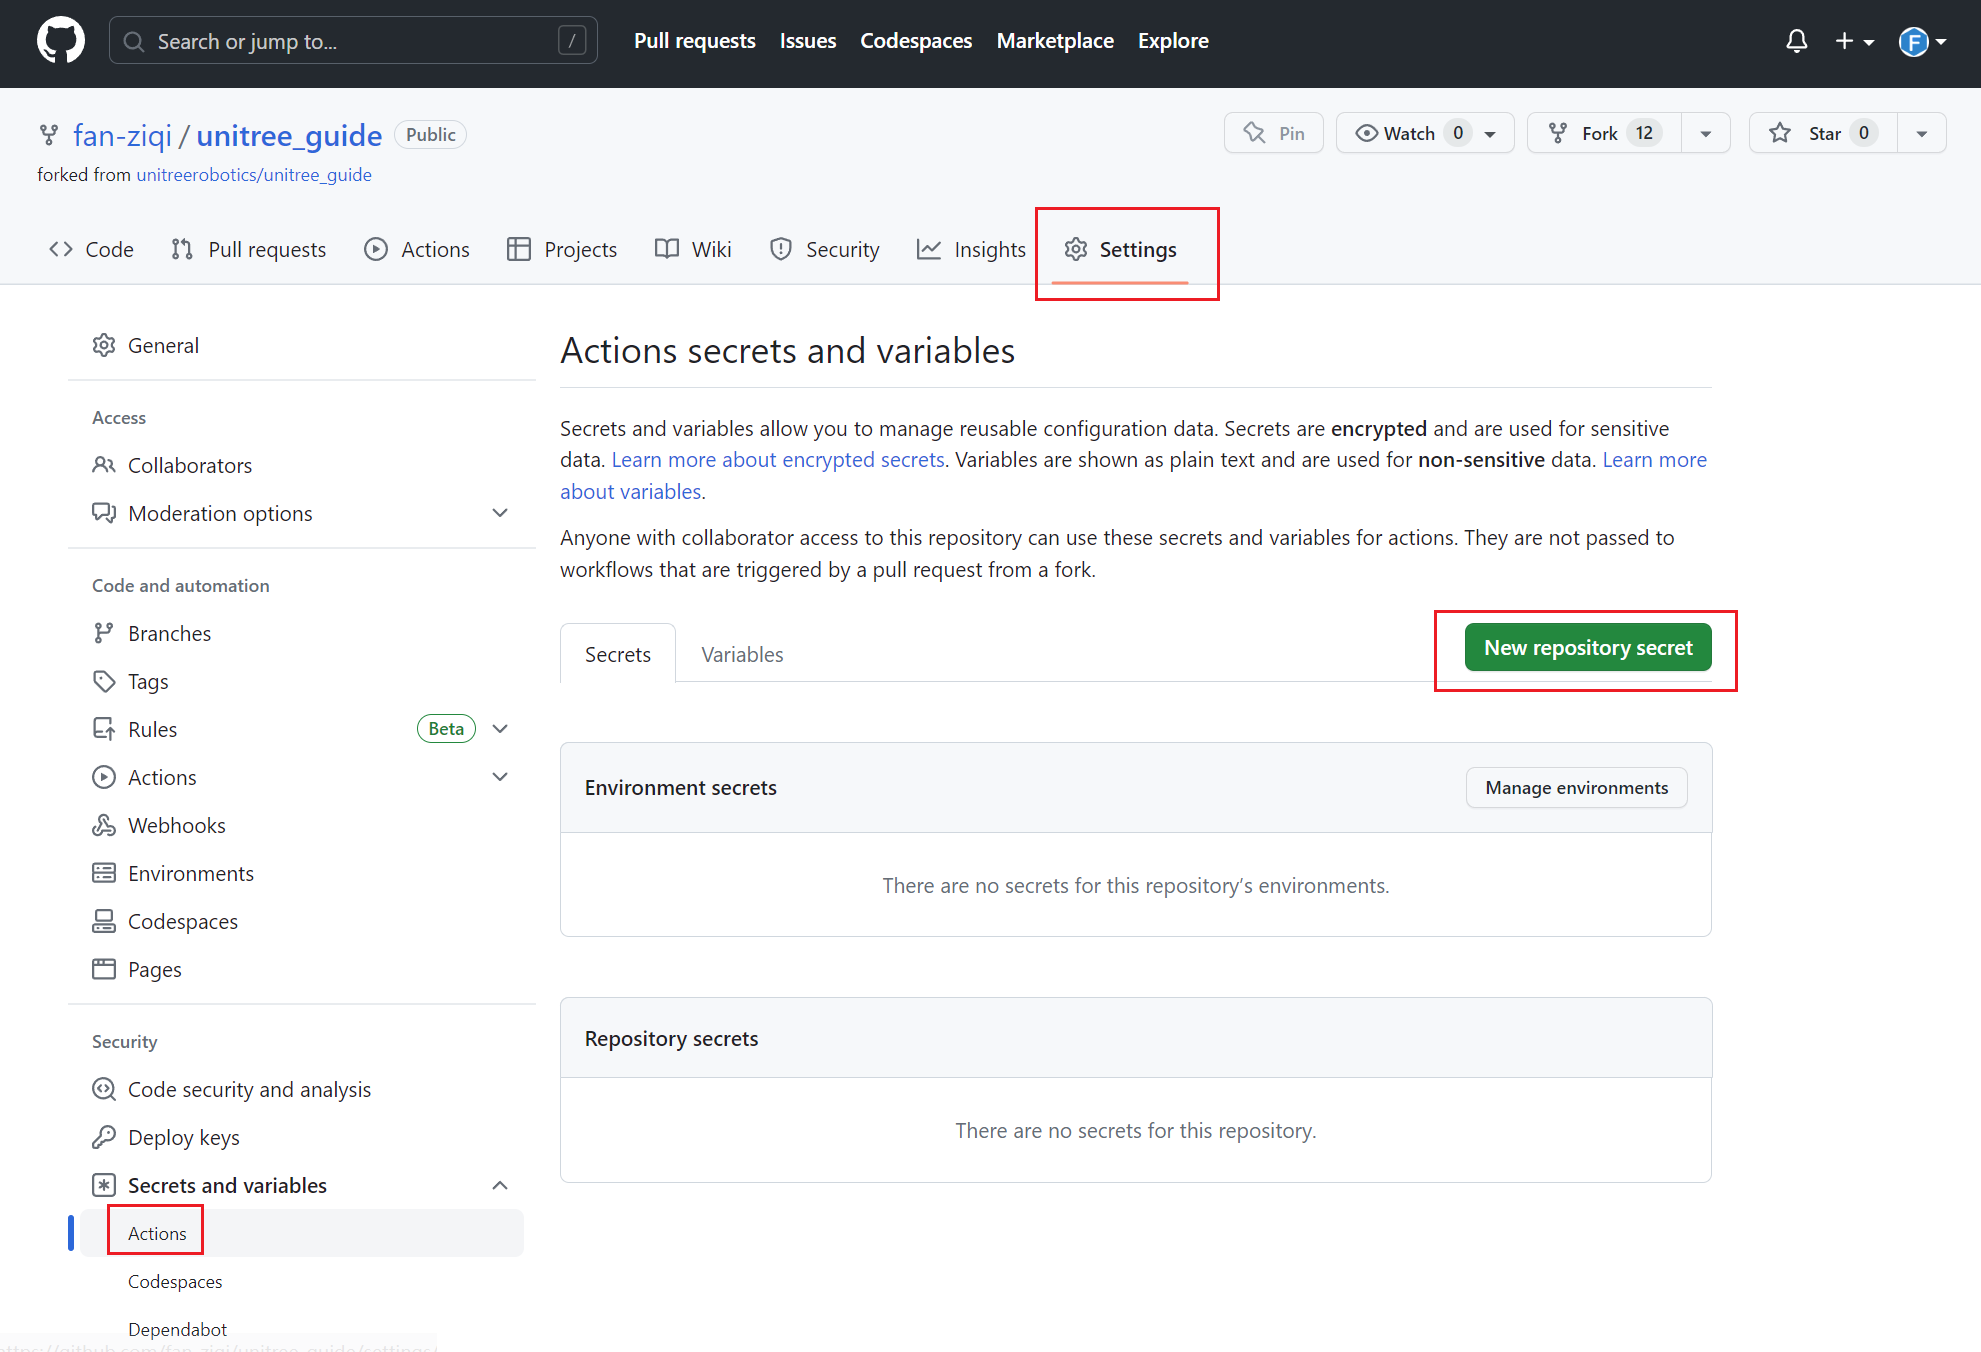The width and height of the screenshot is (1981, 1352).
Task: Open Webhooks settings
Action: click(302, 825)
